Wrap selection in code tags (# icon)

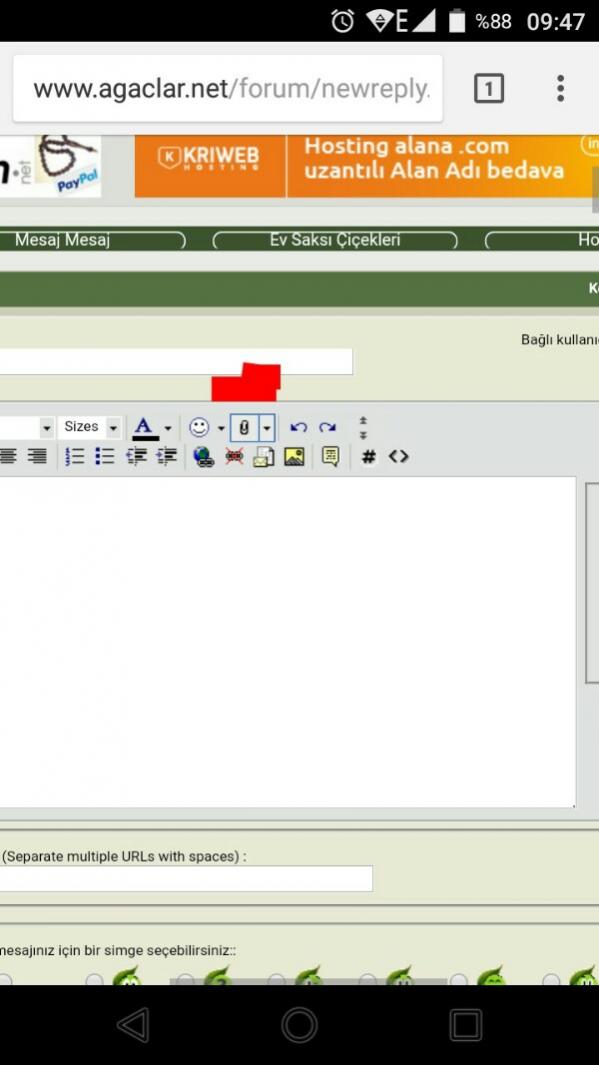pos(369,456)
